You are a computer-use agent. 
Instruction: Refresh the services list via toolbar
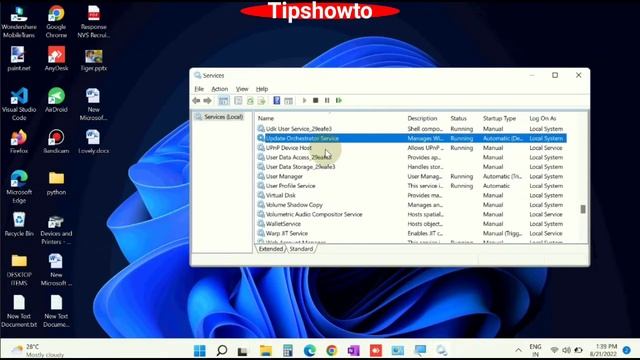(x=250, y=100)
